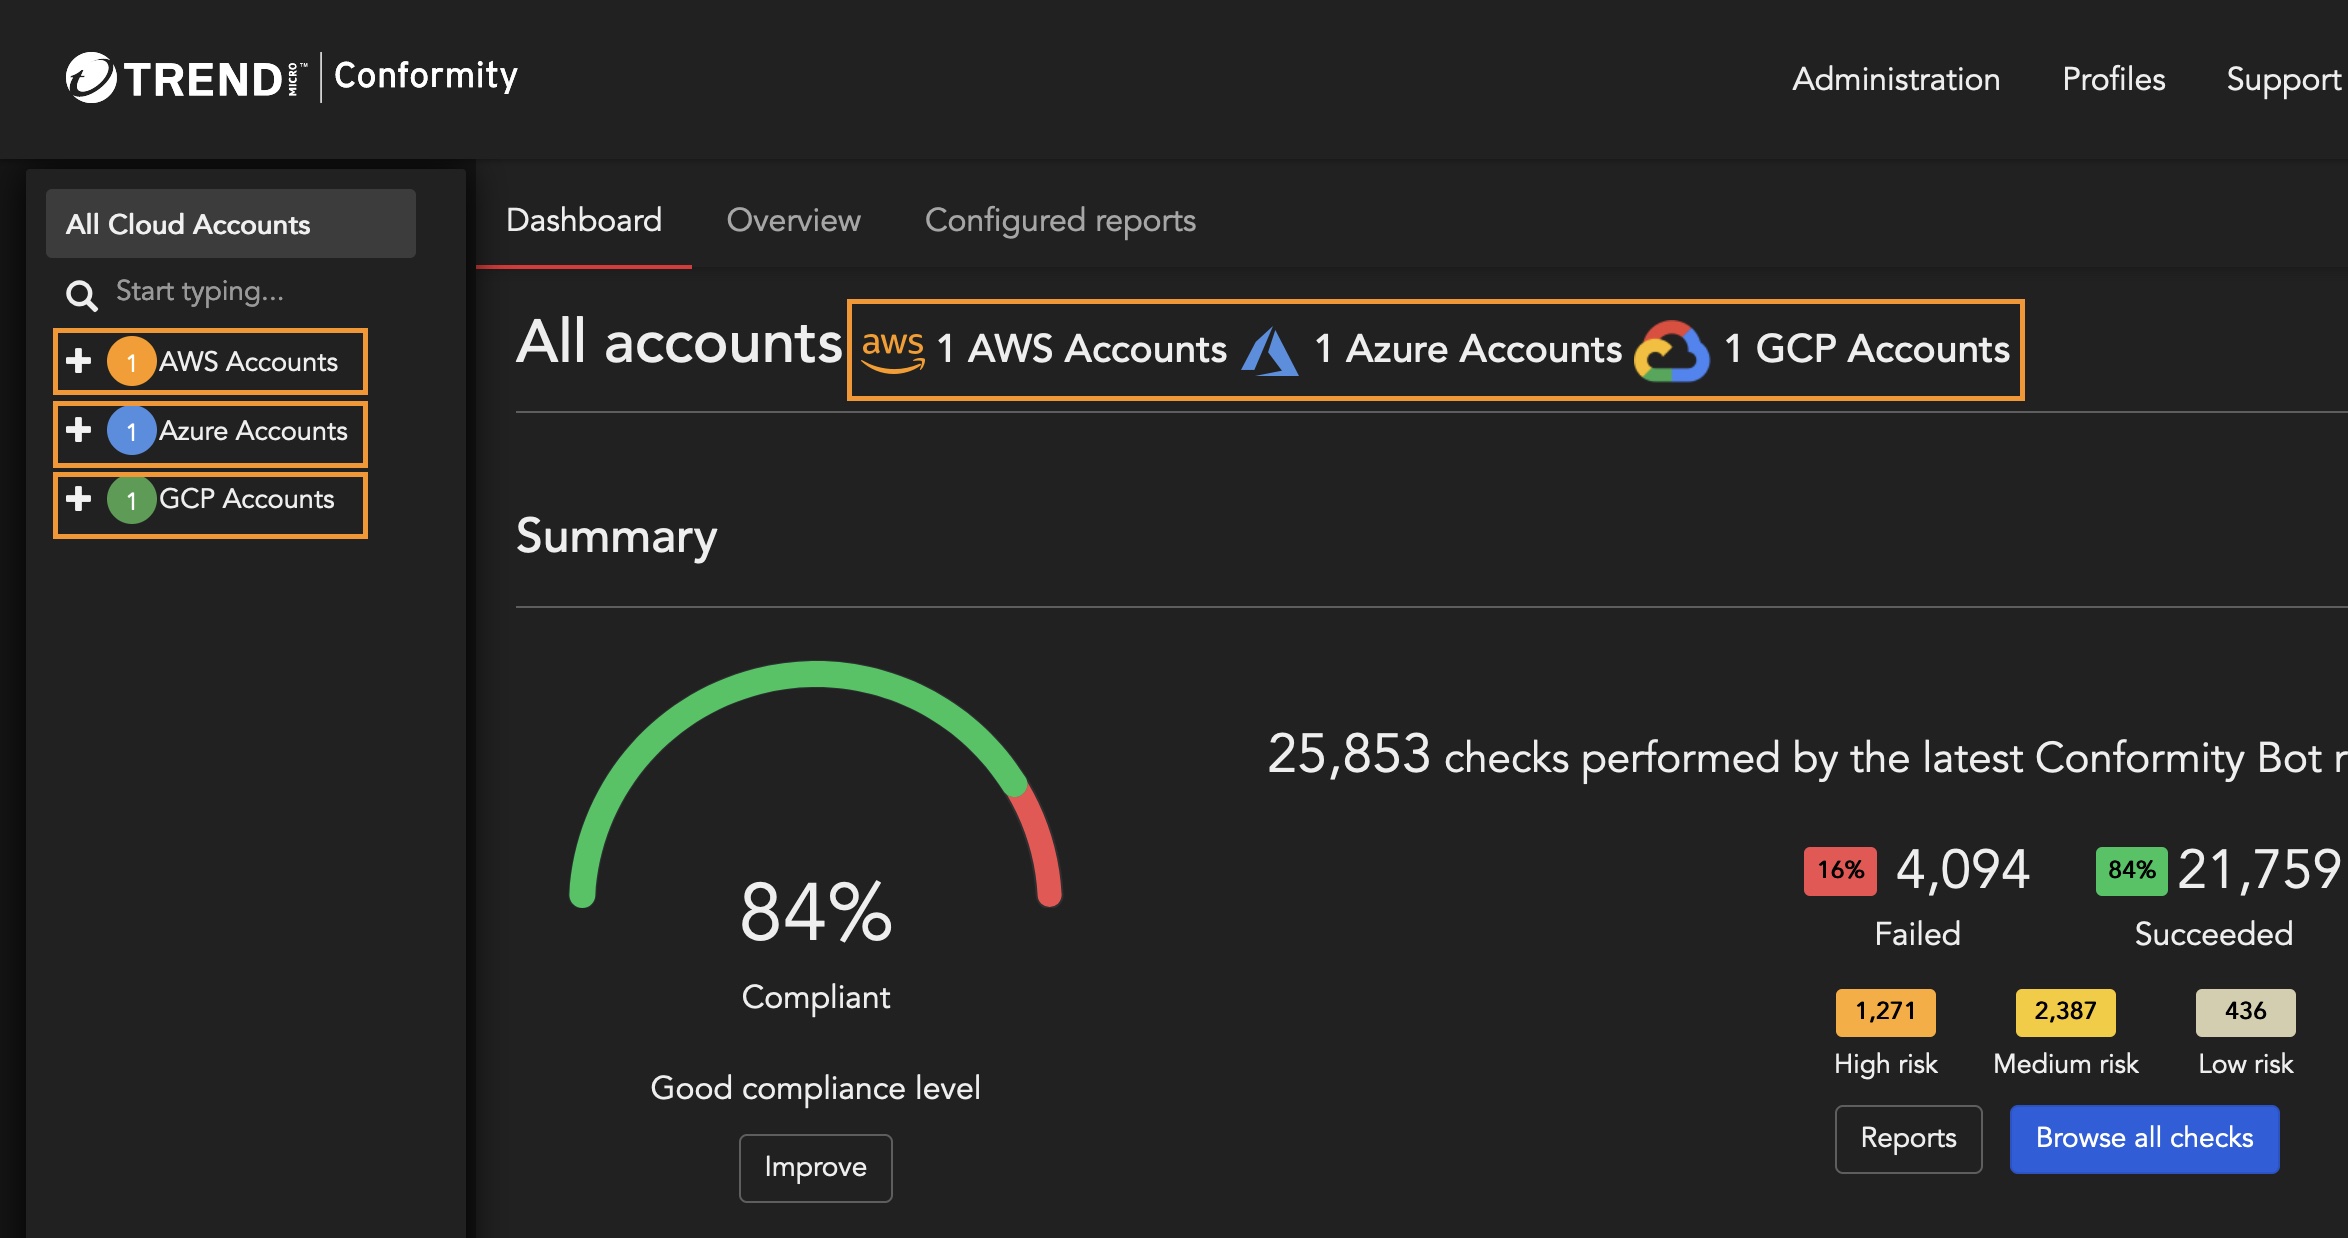
Task: Click the Azure logo in header
Action: (1269, 351)
